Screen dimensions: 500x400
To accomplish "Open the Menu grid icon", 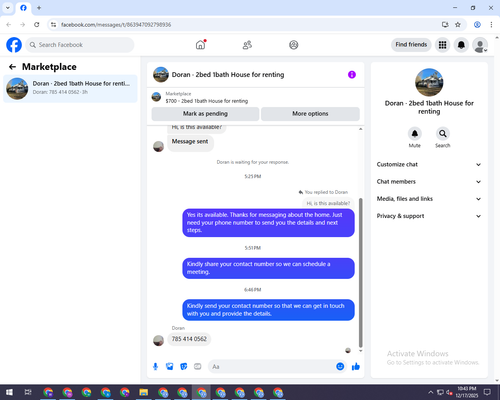I will pos(442,45).
